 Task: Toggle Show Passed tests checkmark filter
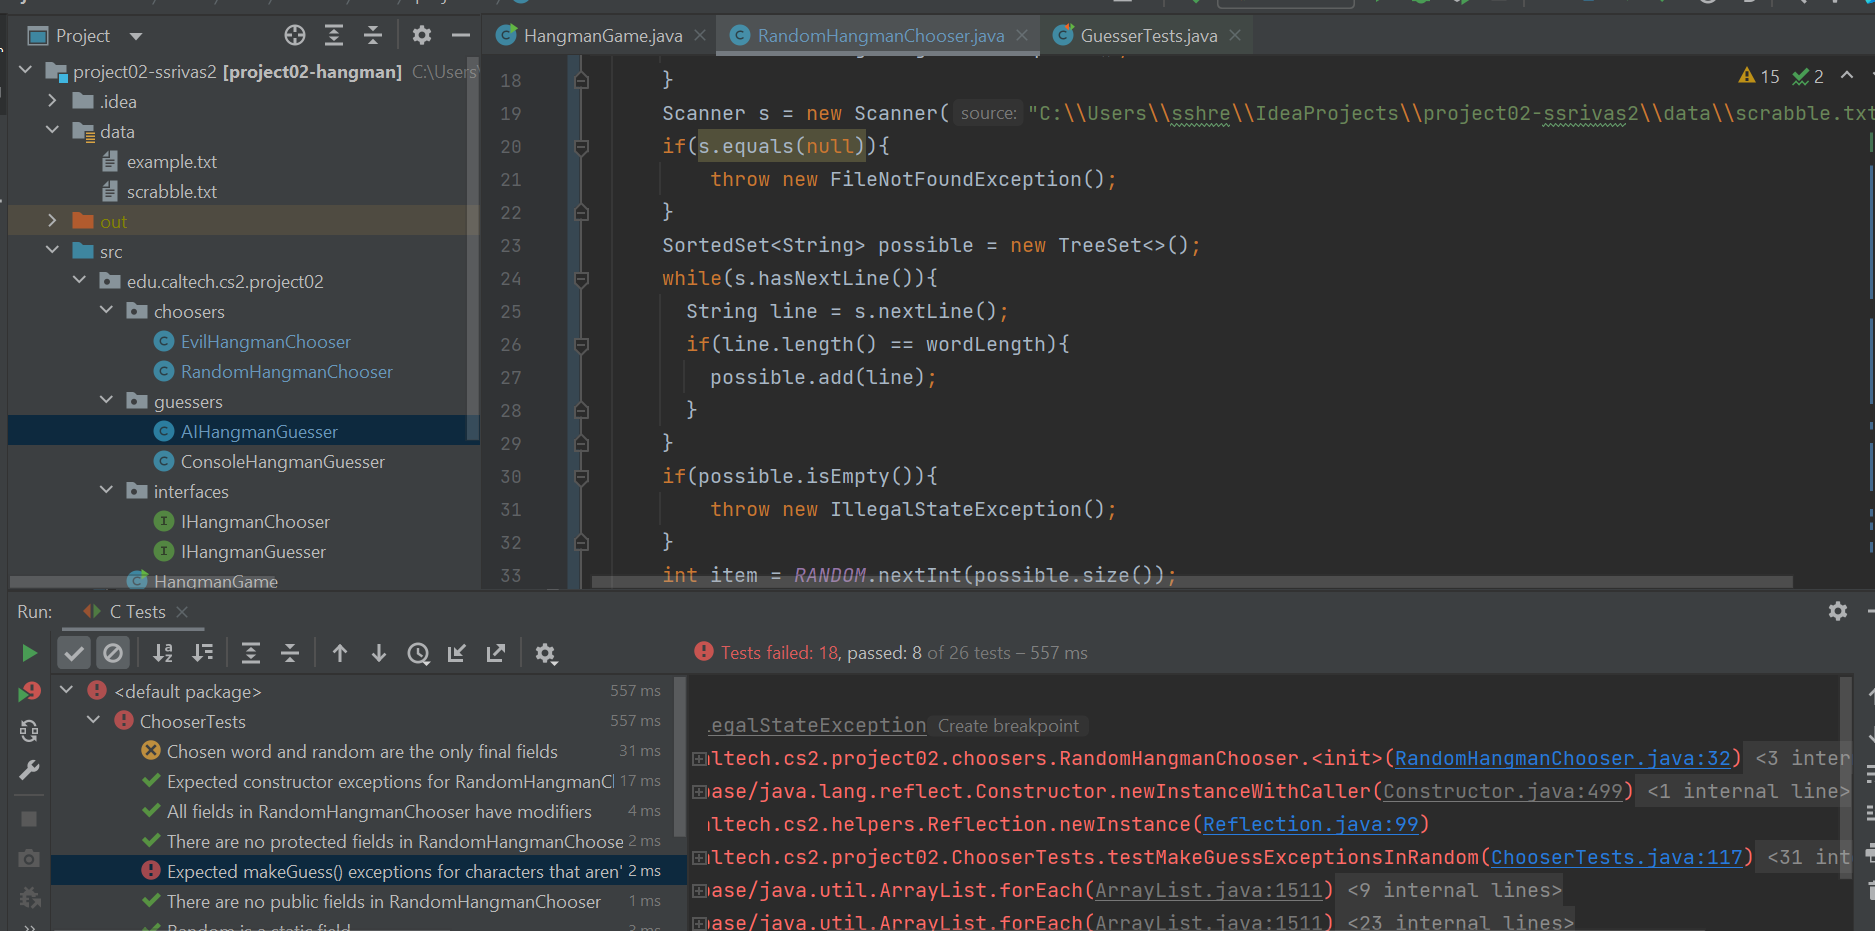(74, 653)
